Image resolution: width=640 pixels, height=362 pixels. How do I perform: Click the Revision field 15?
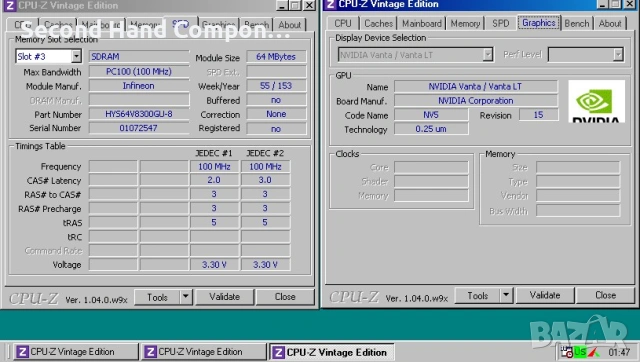(x=538, y=115)
